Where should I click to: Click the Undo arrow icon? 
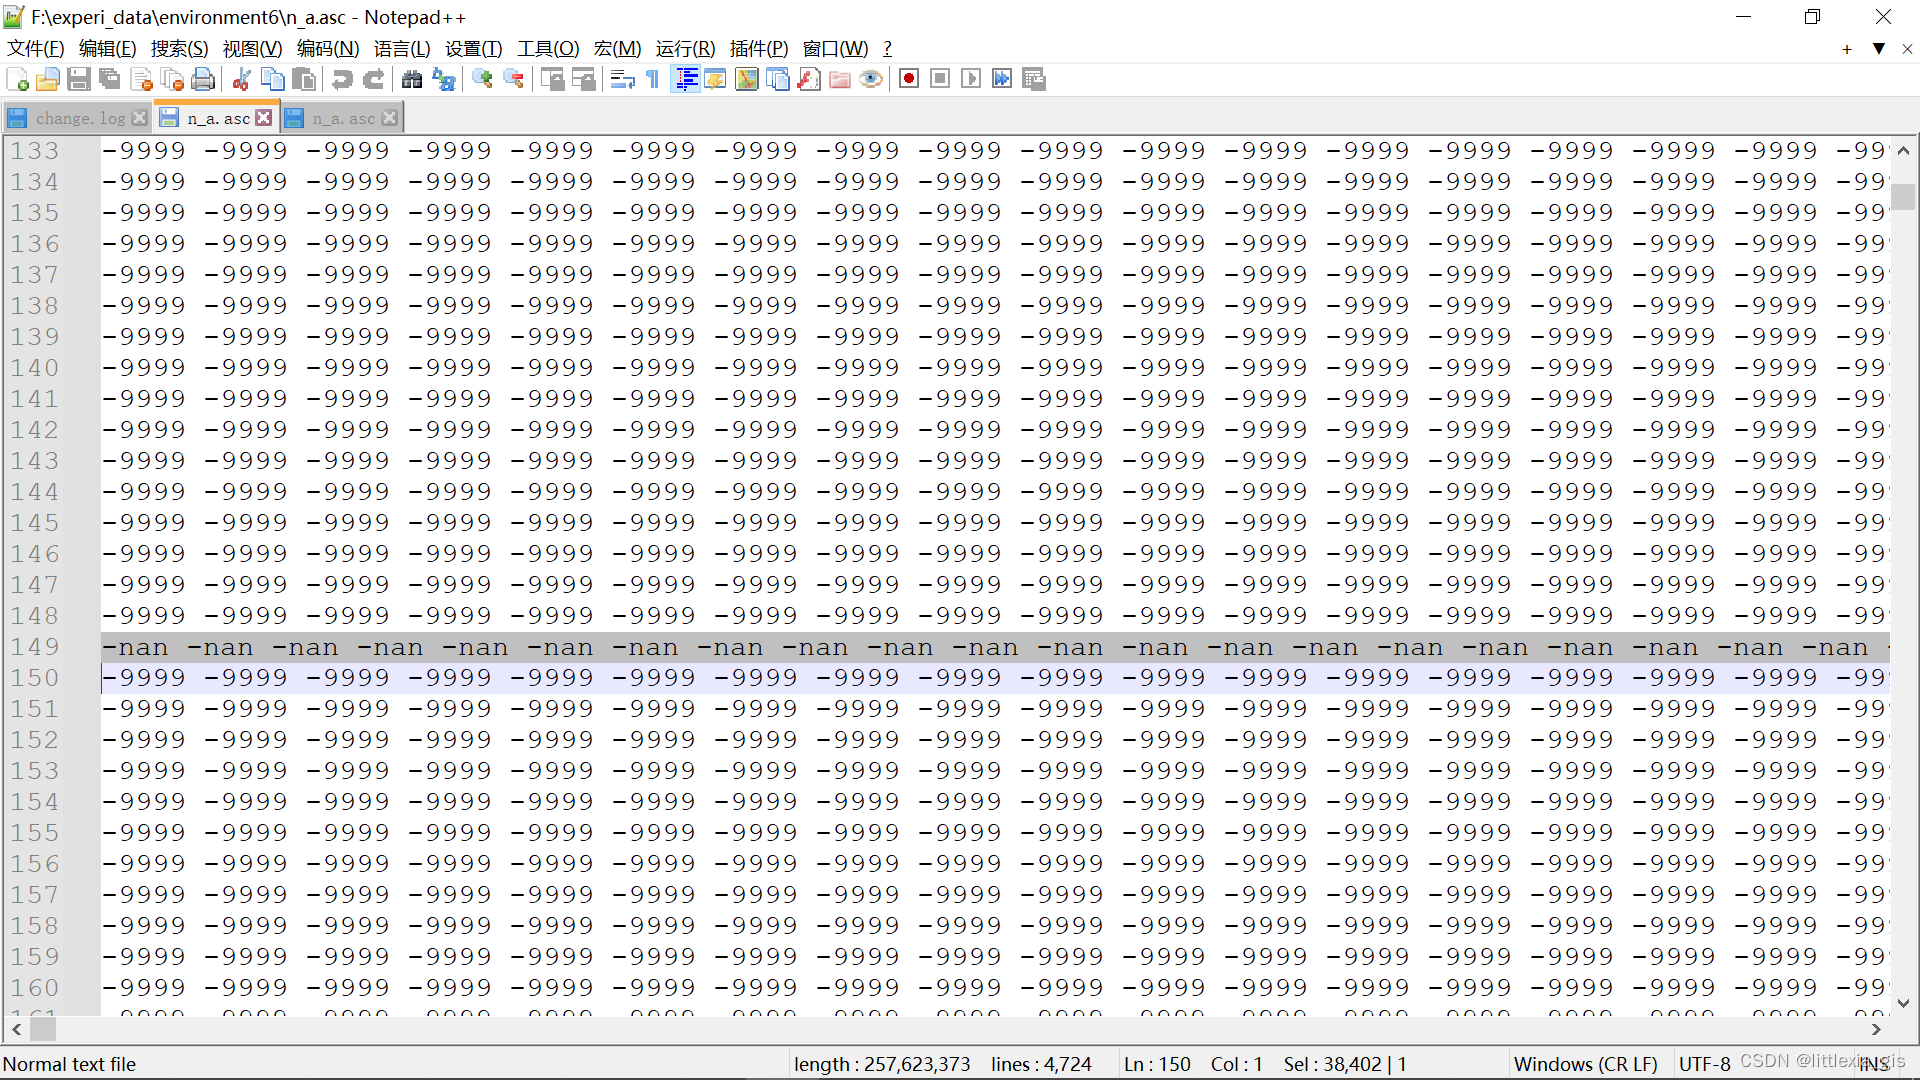coord(342,79)
